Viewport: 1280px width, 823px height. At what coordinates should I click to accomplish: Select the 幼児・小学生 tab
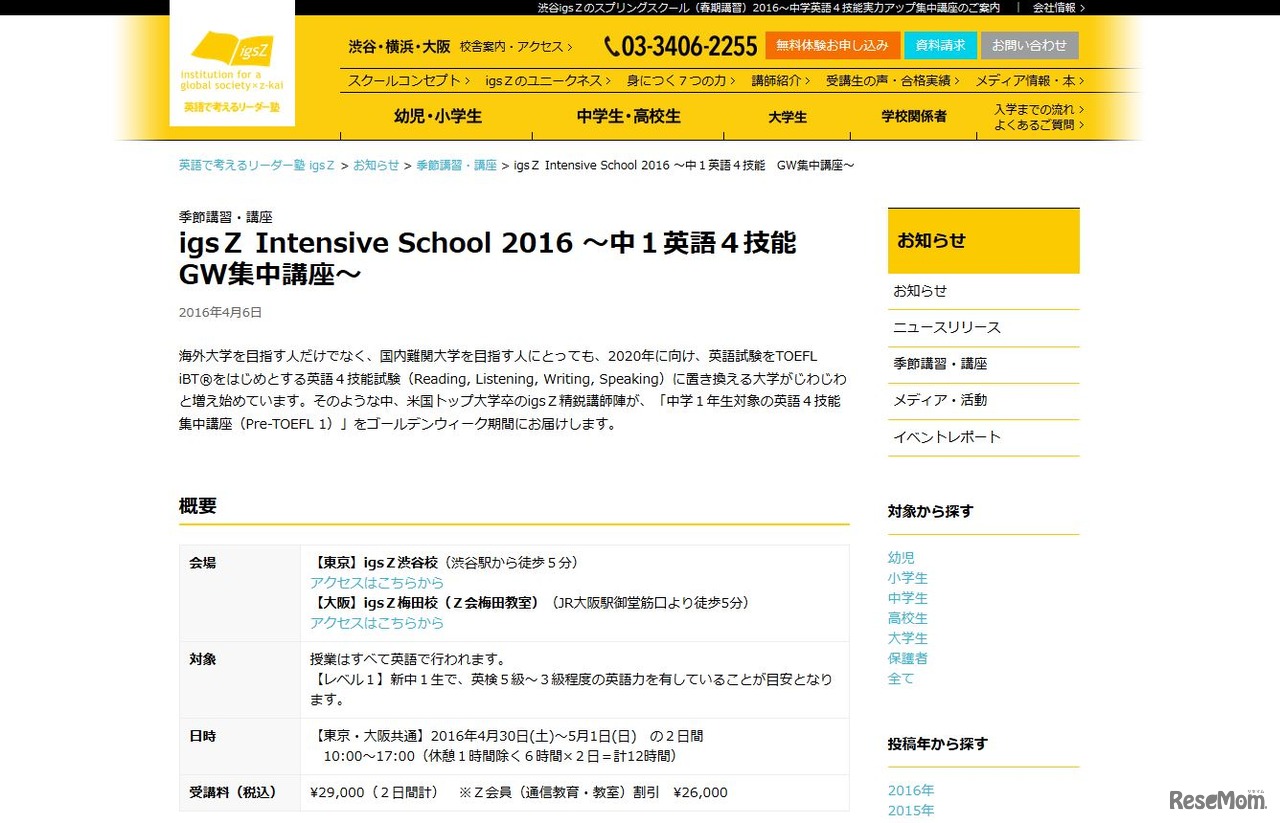click(438, 116)
